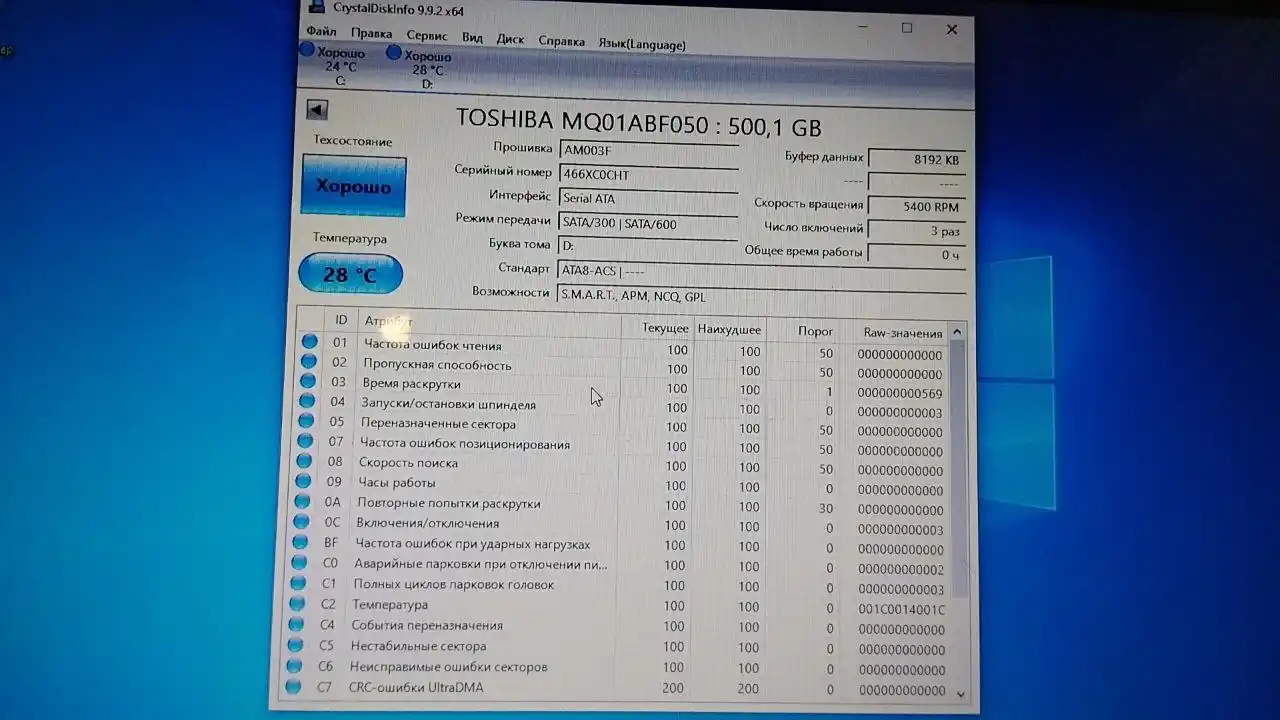Click the total power-on hours field 0 ч
Screen dimensions: 1280x720
click(x=916, y=255)
